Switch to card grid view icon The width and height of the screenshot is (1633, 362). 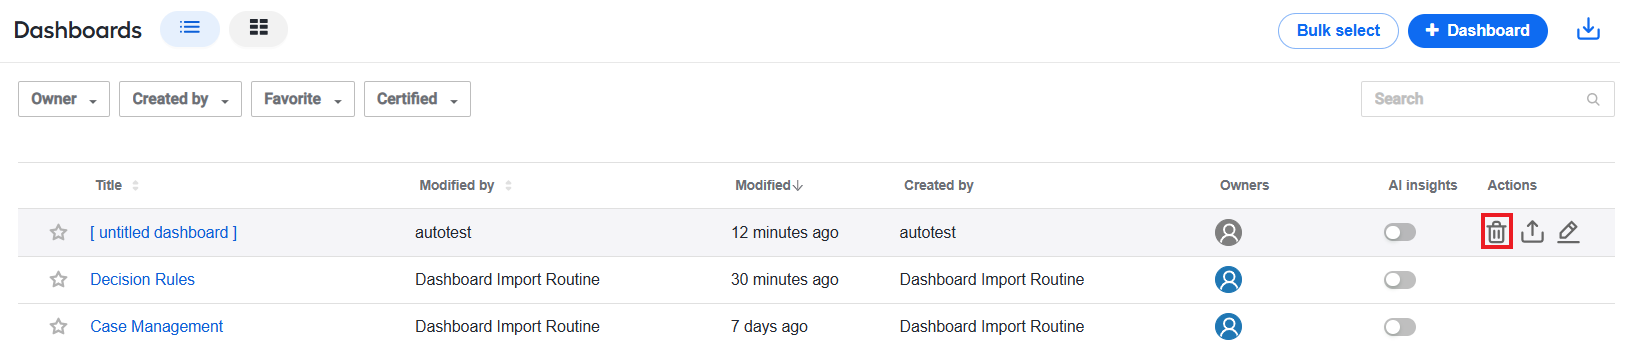coord(258,28)
